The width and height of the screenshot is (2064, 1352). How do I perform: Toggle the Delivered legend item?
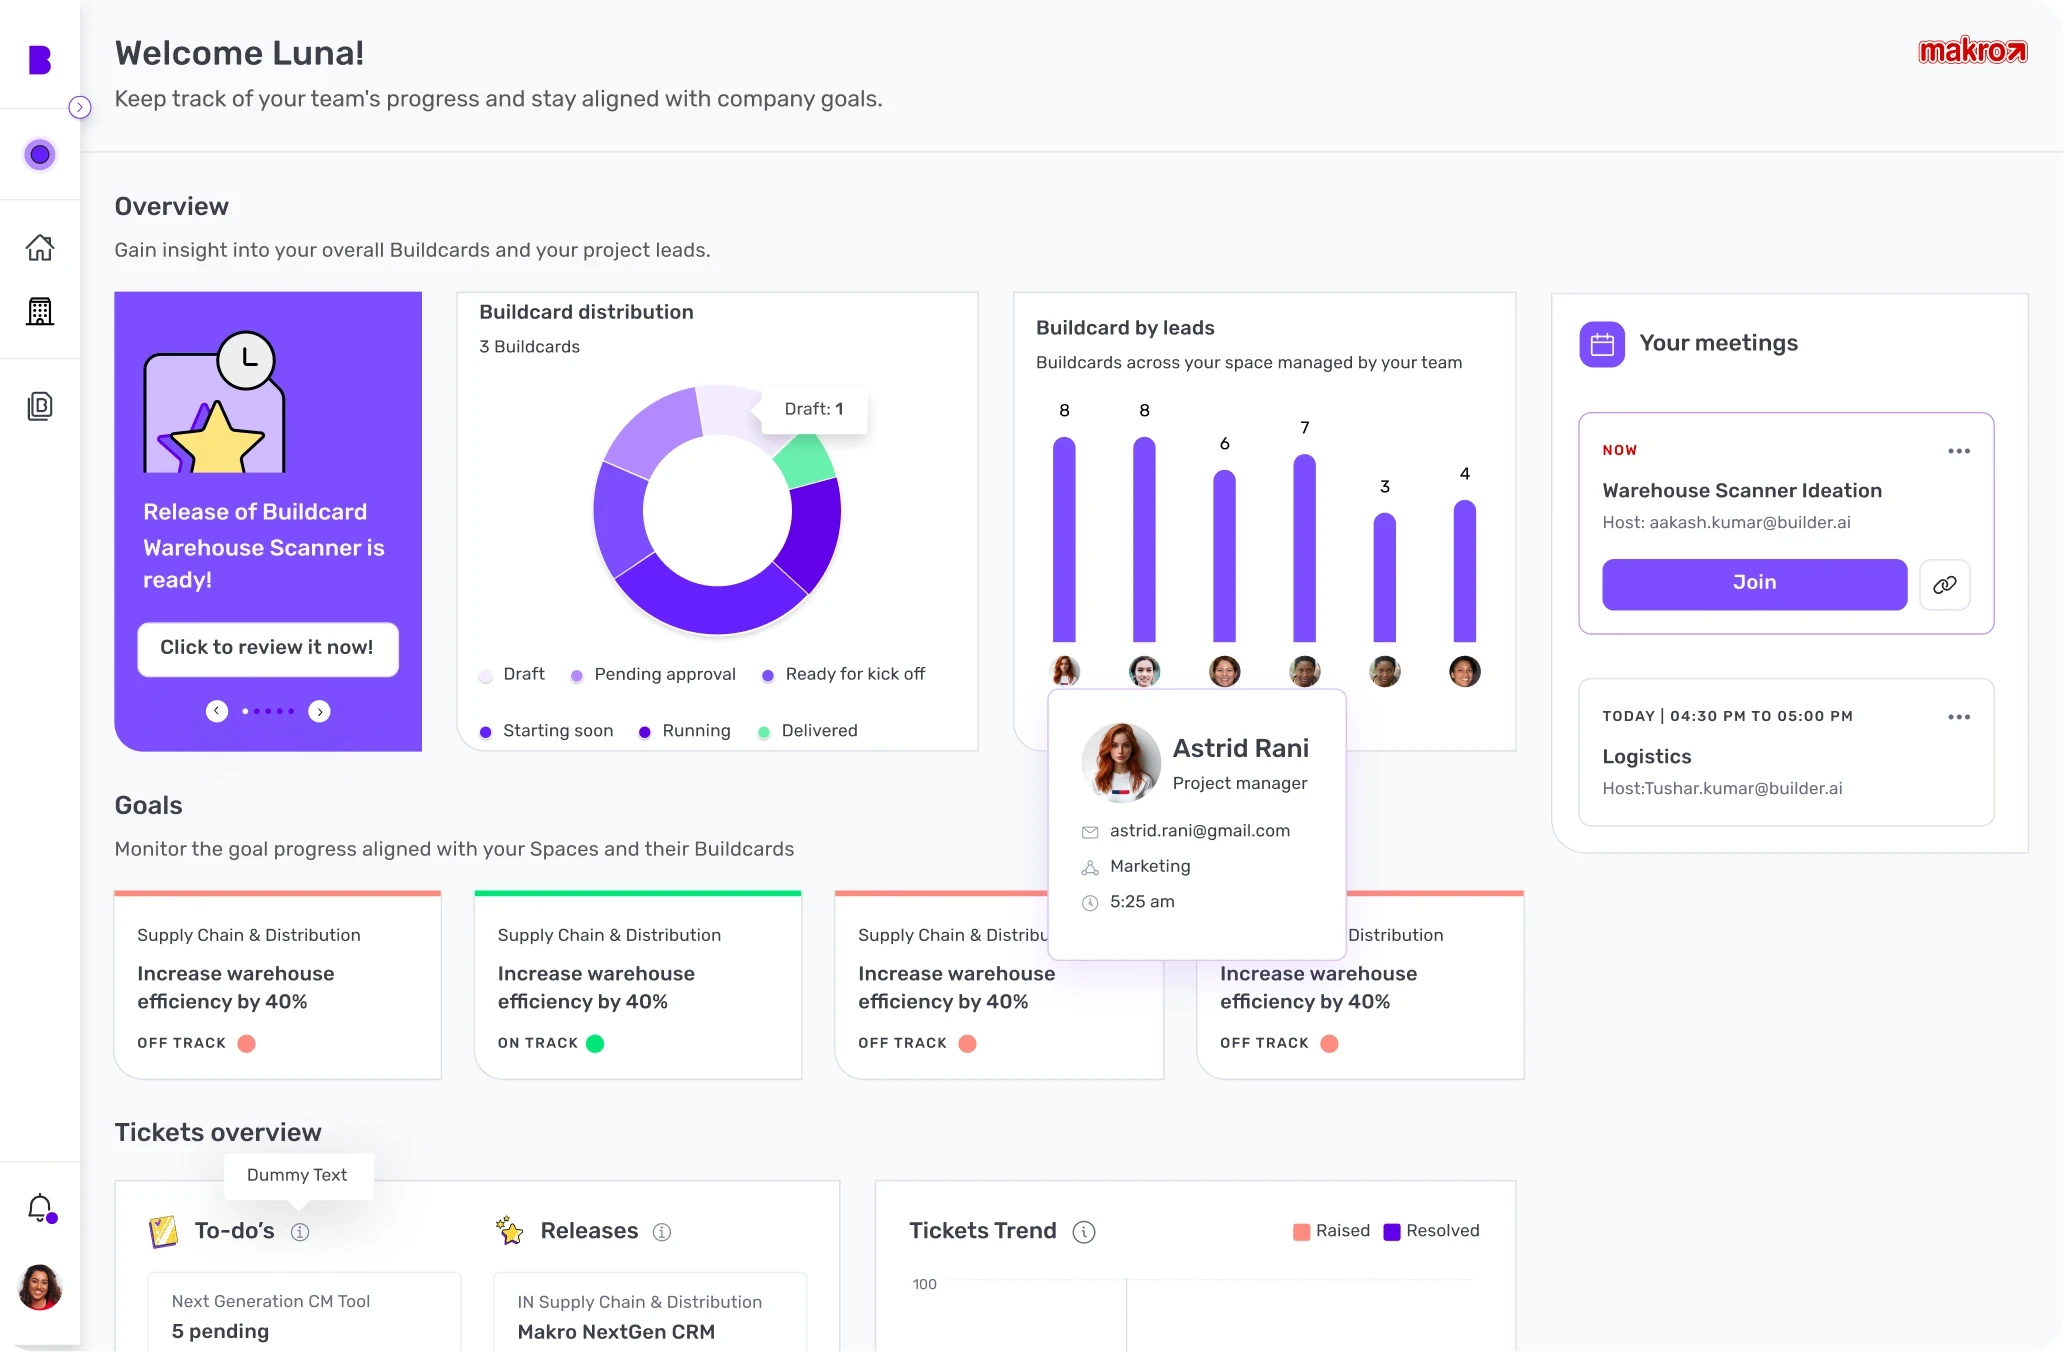click(807, 731)
